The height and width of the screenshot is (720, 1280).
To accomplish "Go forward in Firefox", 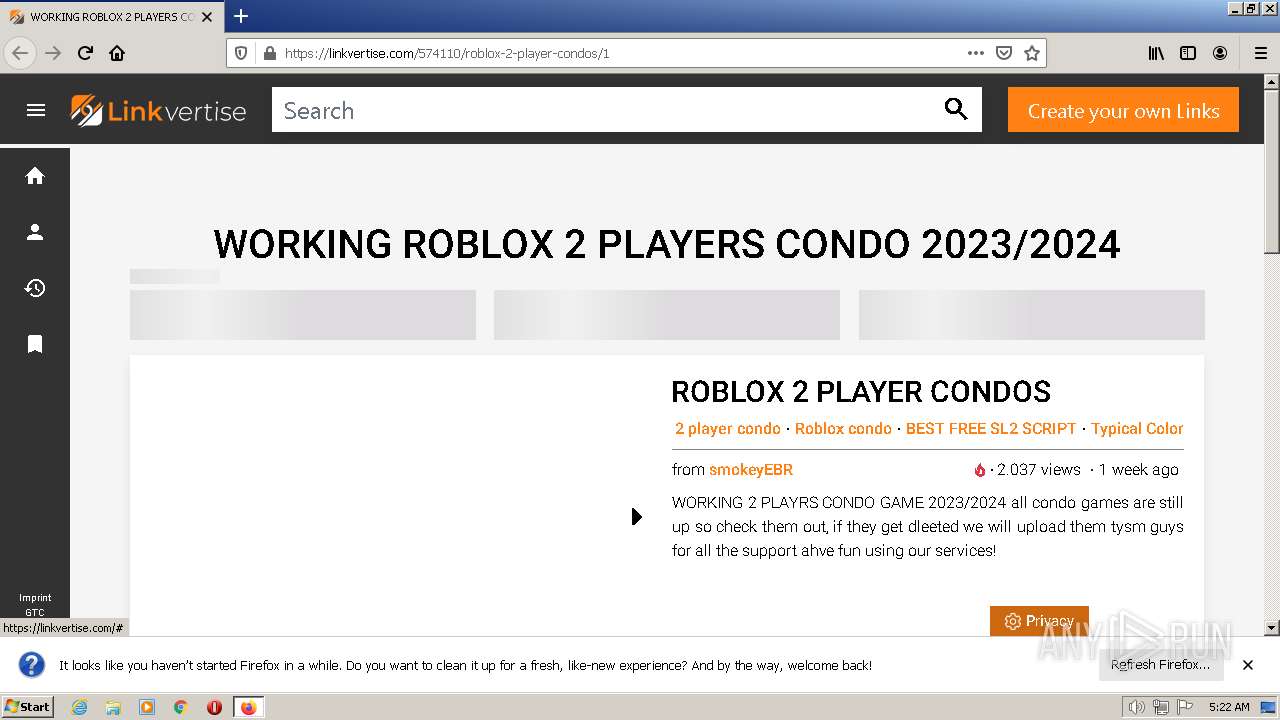I will [x=53, y=53].
